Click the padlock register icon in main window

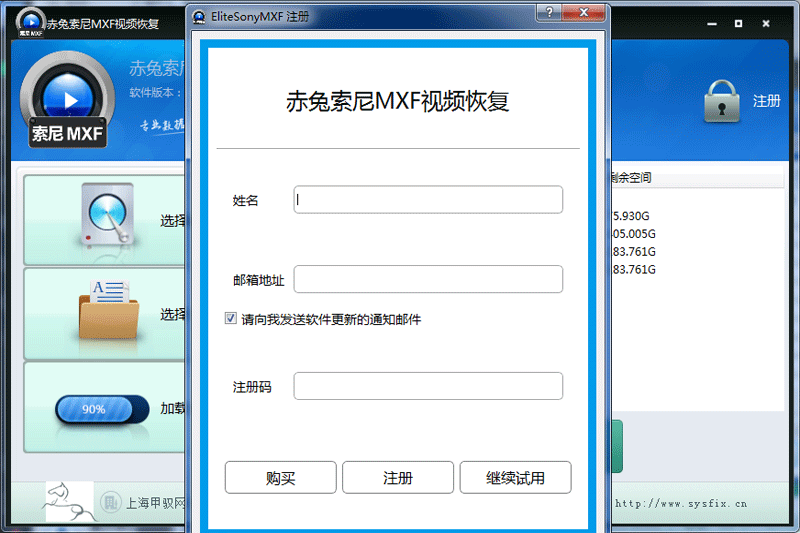(x=722, y=101)
